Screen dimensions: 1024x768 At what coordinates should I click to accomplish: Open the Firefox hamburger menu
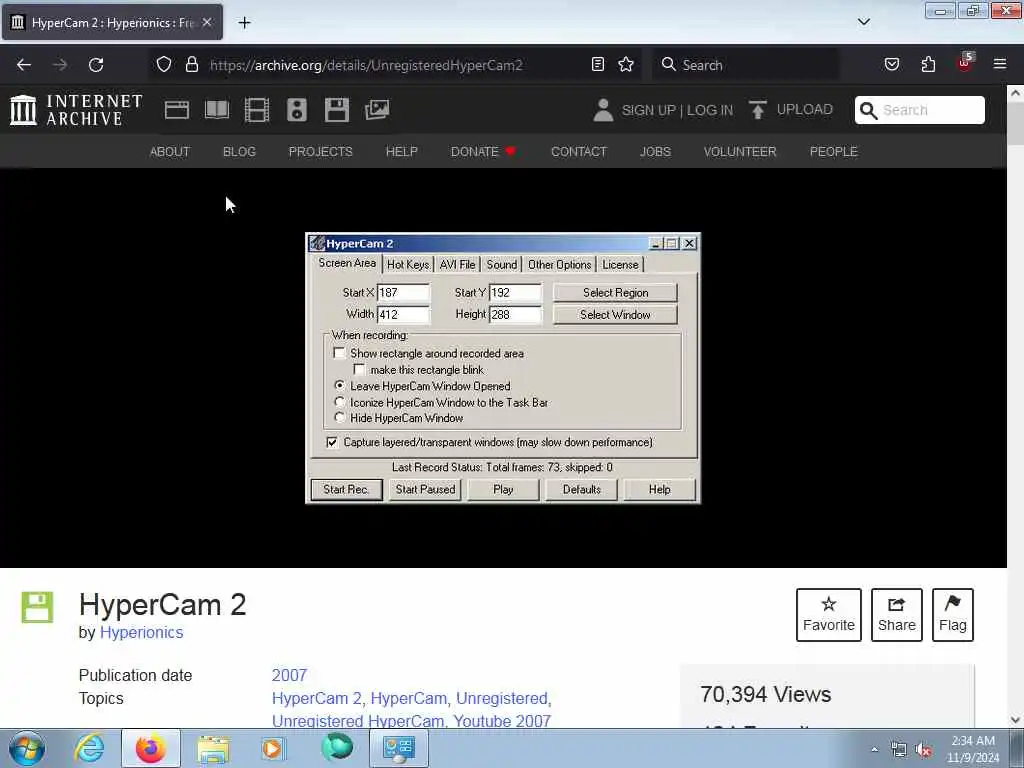pyautogui.click(x=1000, y=64)
